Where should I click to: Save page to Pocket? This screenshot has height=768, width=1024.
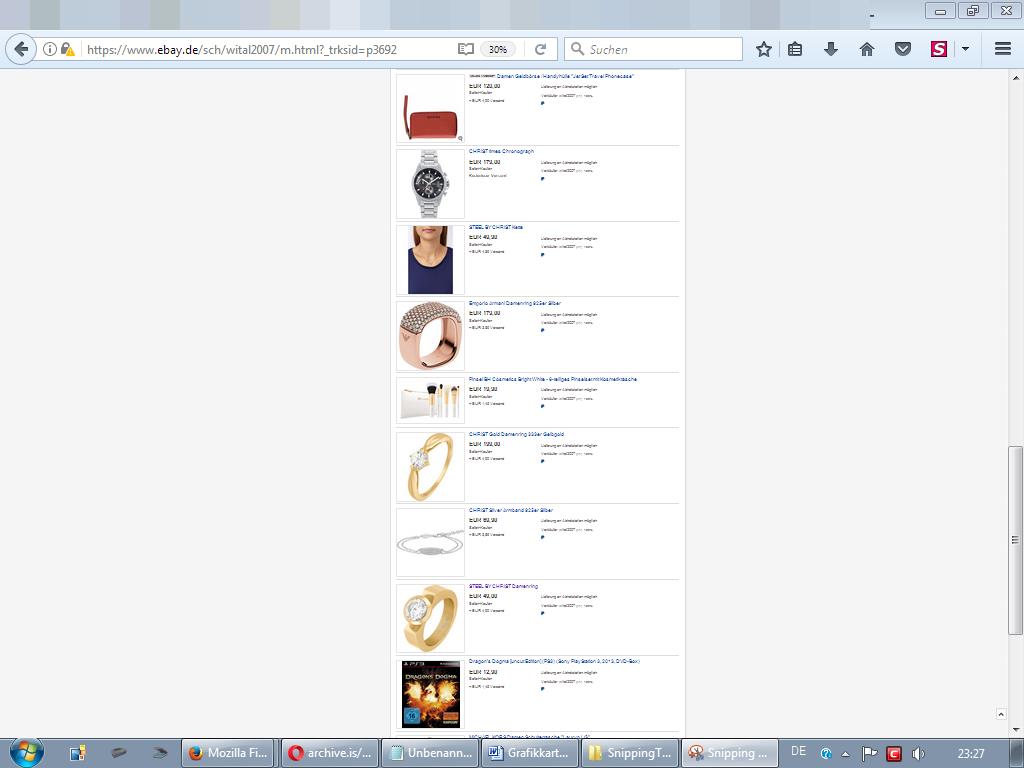click(903, 49)
